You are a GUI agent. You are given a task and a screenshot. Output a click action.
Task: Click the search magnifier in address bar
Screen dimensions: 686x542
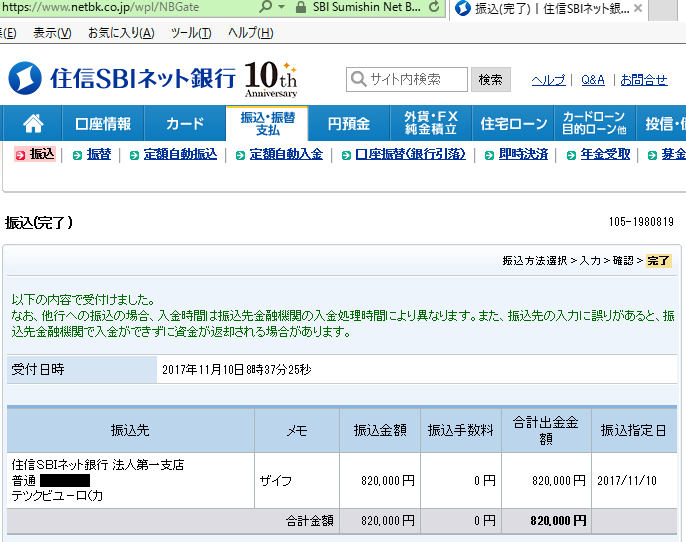pyautogui.click(x=265, y=7)
